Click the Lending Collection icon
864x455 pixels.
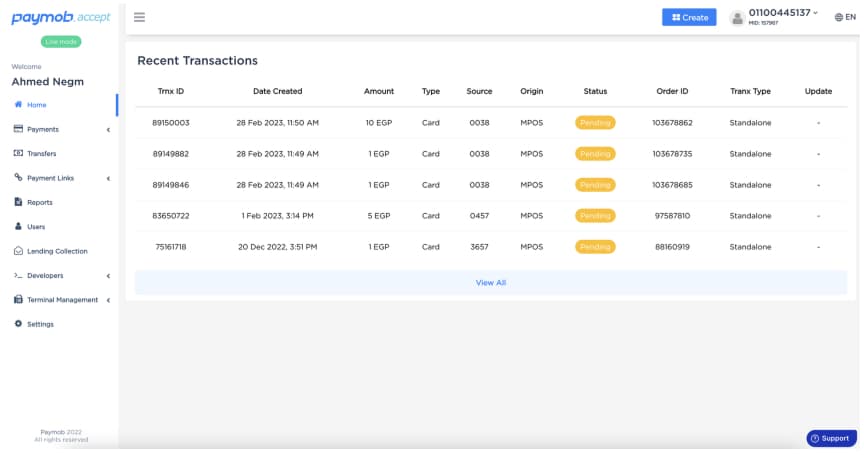pyautogui.click(x=18, y=251)
